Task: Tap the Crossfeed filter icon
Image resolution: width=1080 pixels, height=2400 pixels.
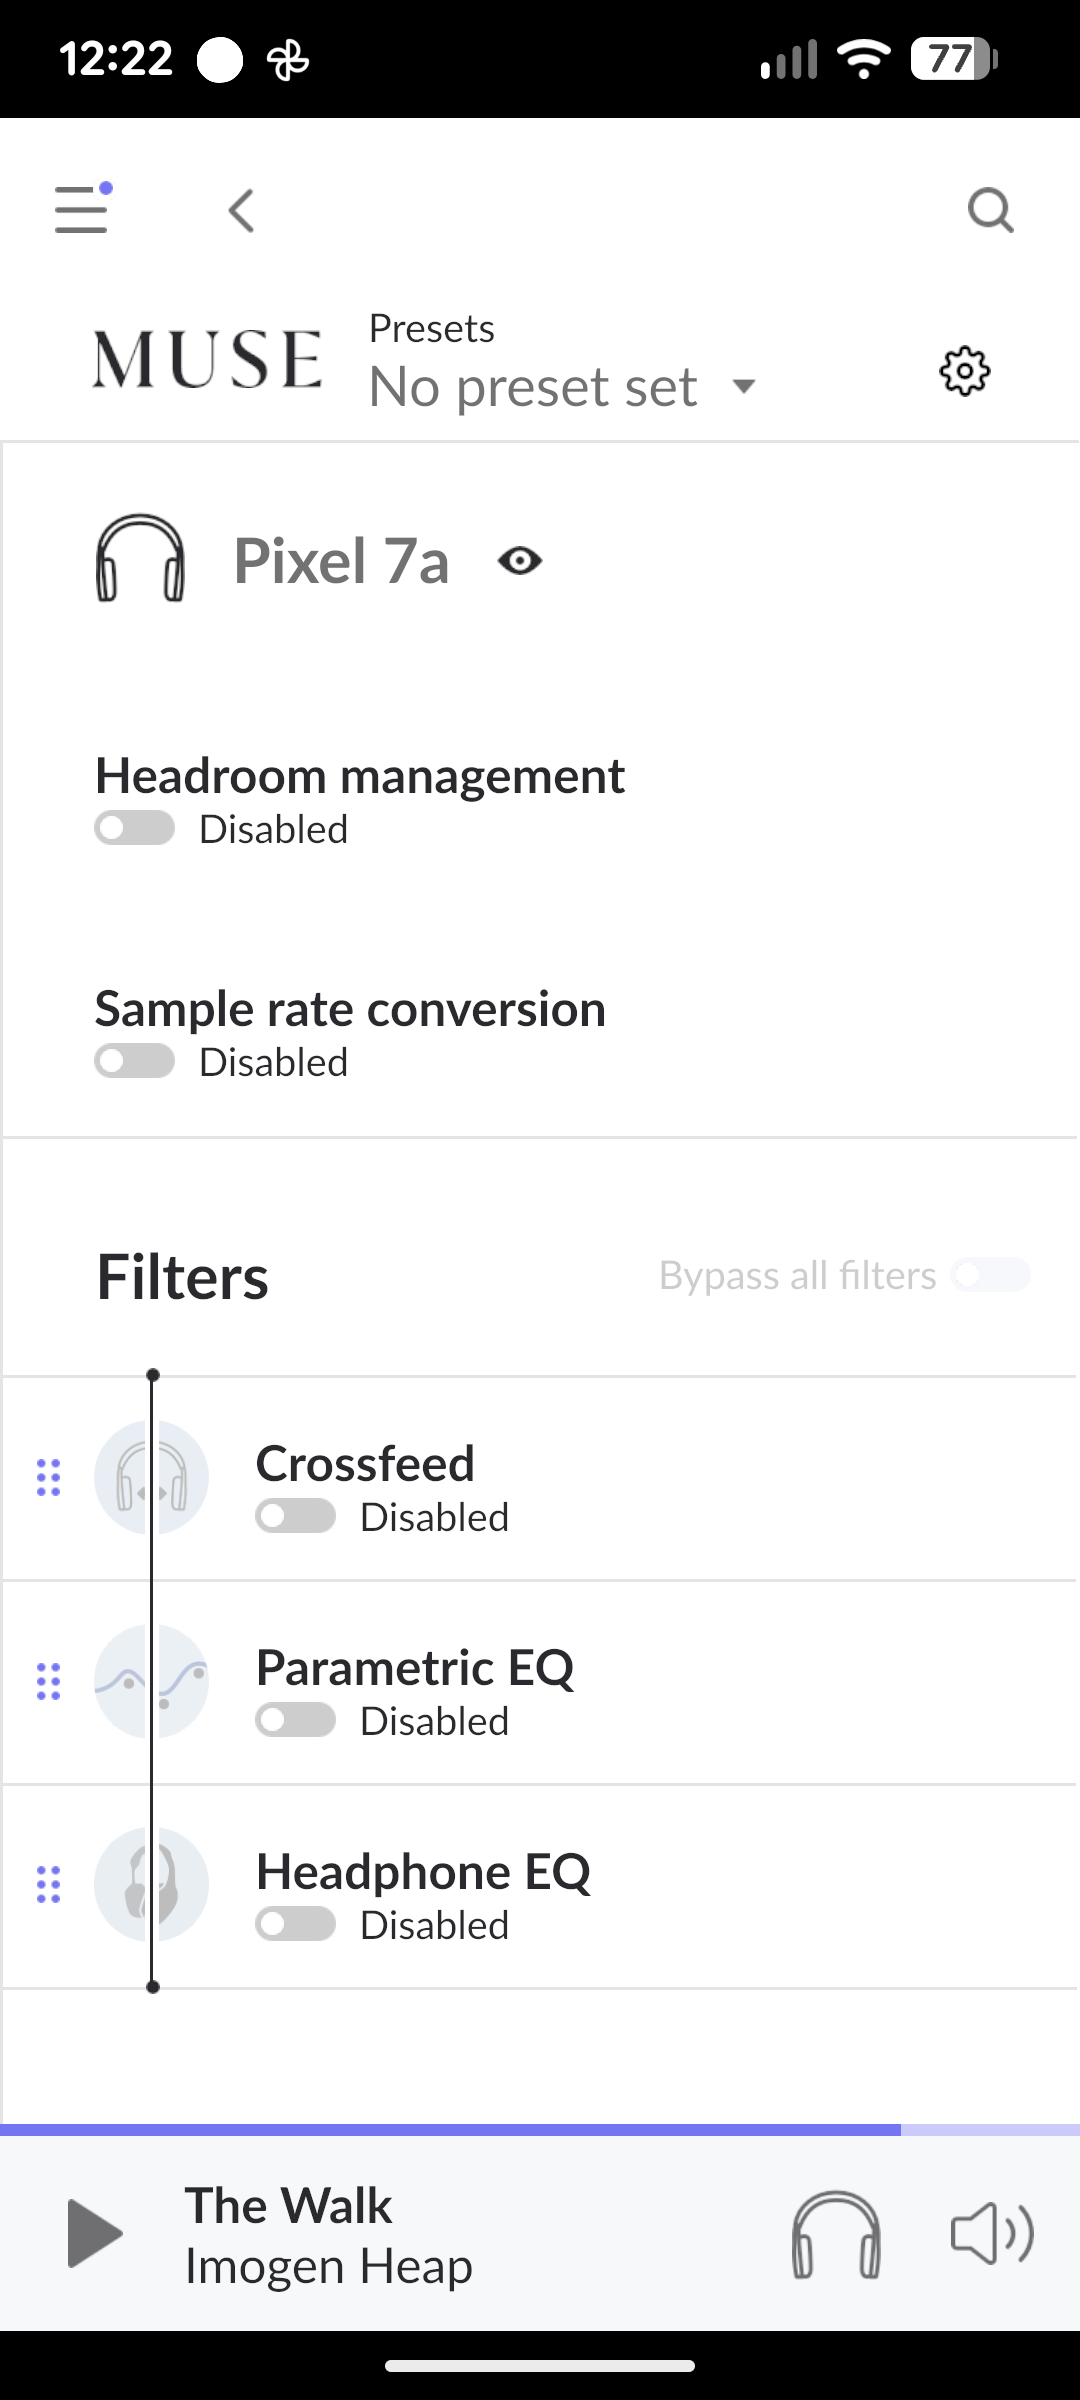Action: (151, 1477)
